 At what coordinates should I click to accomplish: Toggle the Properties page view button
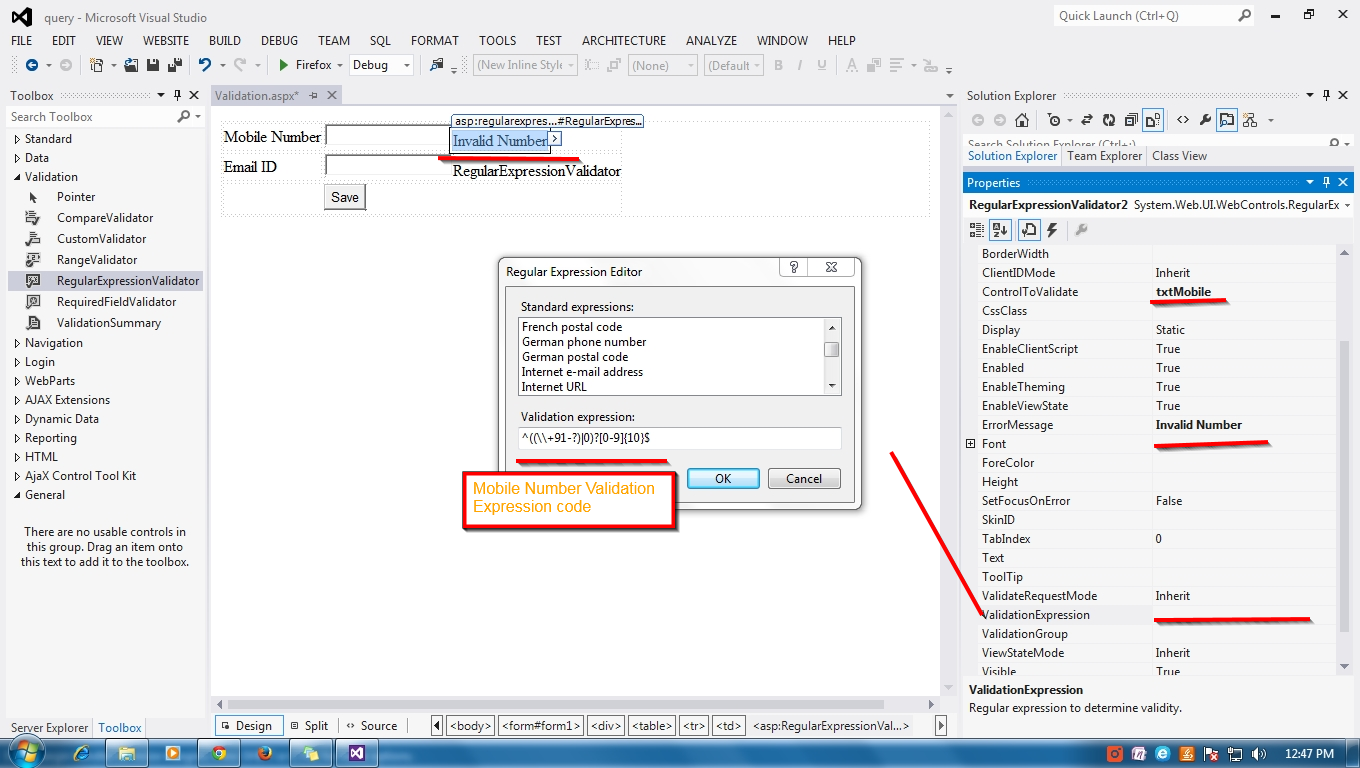click(x=1028, y=230)
